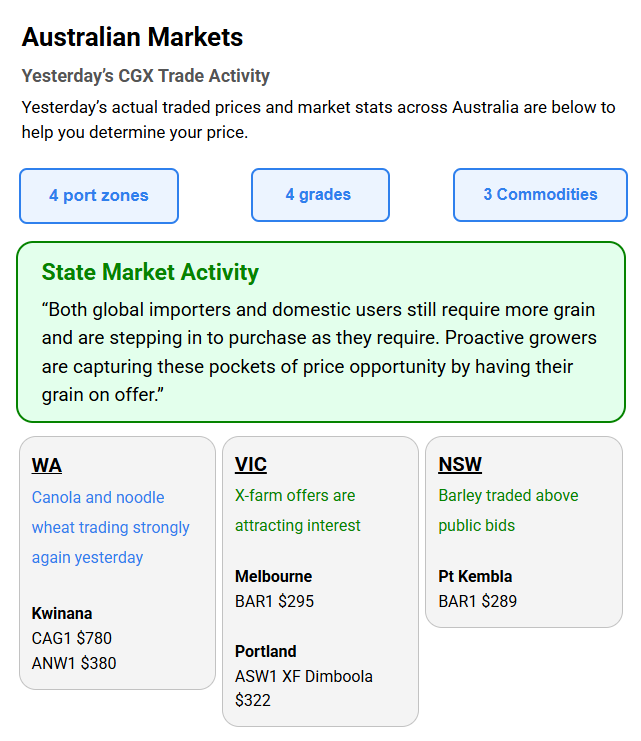Click the 'State Market Activity' heading
The width and height of the screenshot is (641, 741).
pos(150,272)
